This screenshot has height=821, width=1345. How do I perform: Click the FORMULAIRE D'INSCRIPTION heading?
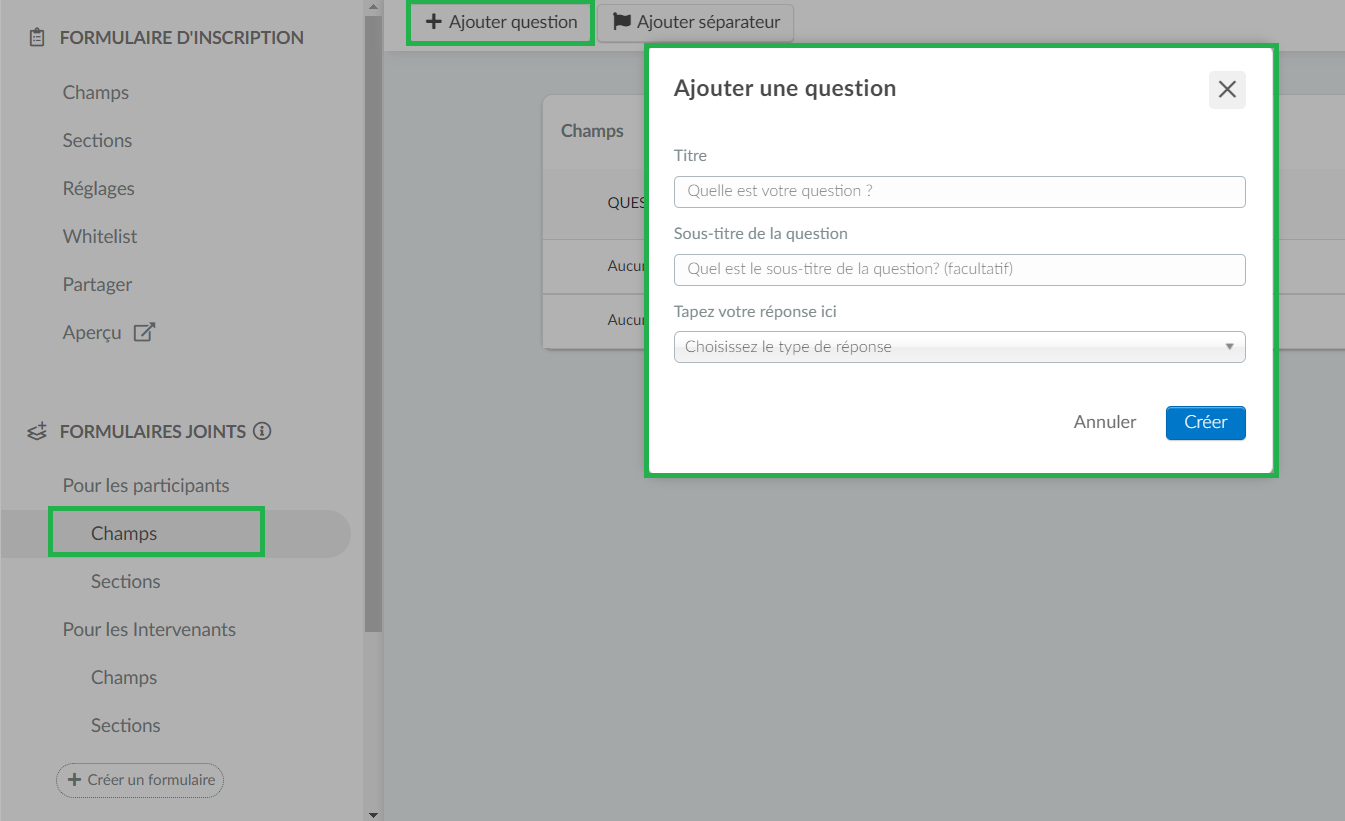(x=182, y=38)
